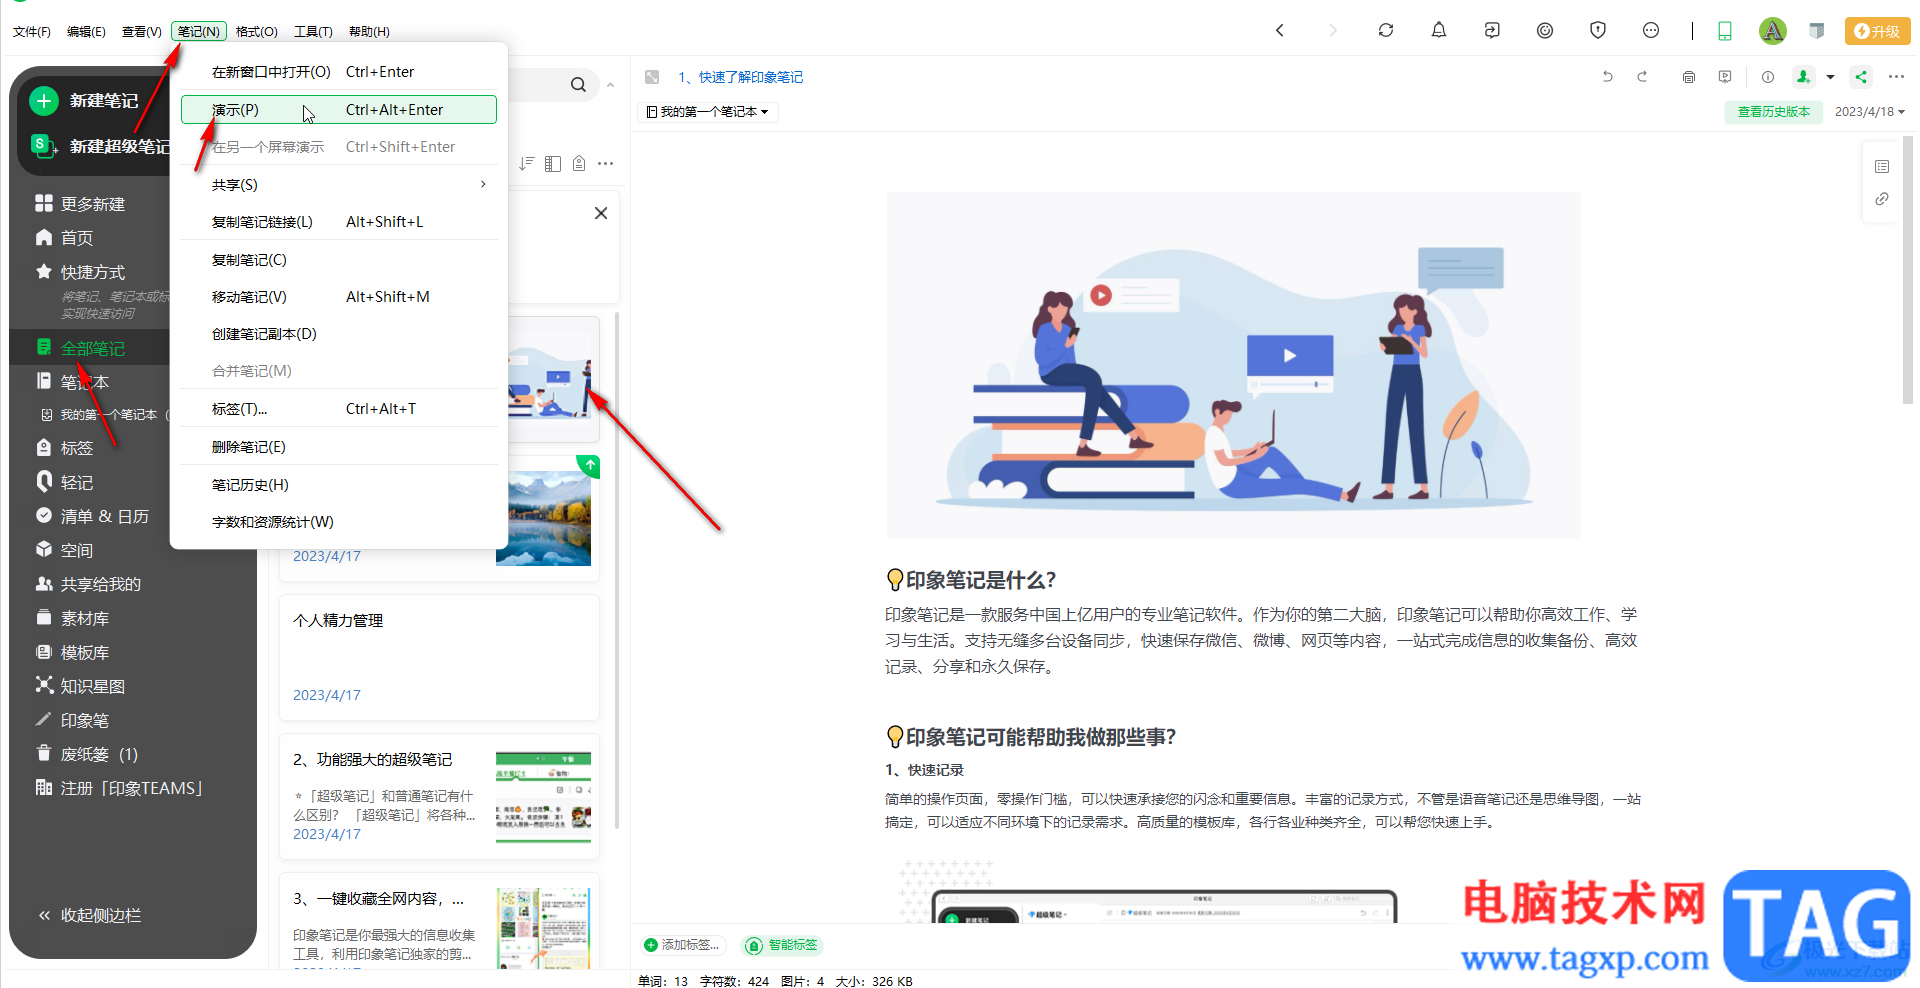Viewport: 1920px width, 988px height.
Task: Click the orange upgrade button
Action: click(x=1877, y=31)
